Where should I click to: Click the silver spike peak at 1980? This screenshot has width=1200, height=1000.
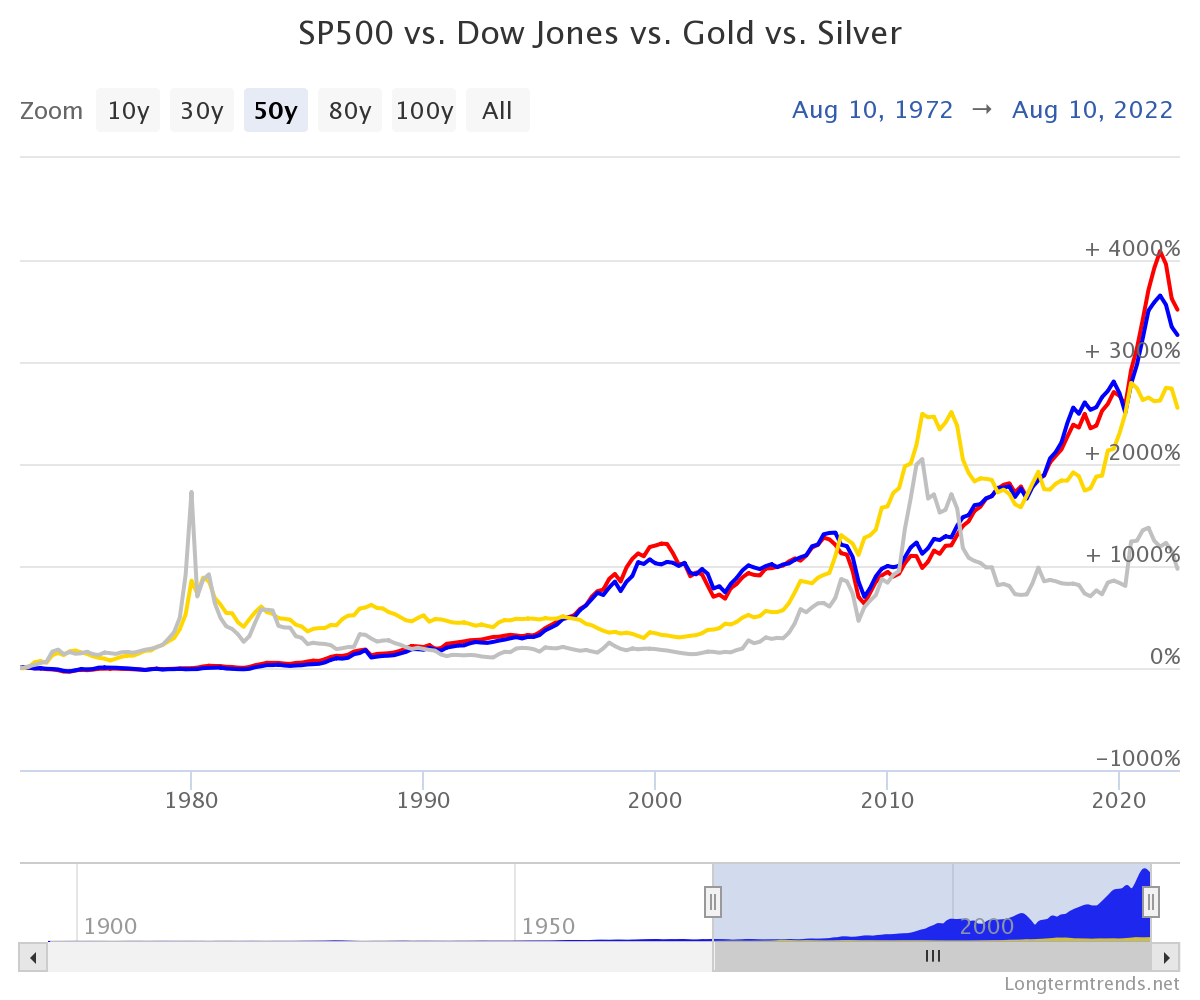click(191, 492)
